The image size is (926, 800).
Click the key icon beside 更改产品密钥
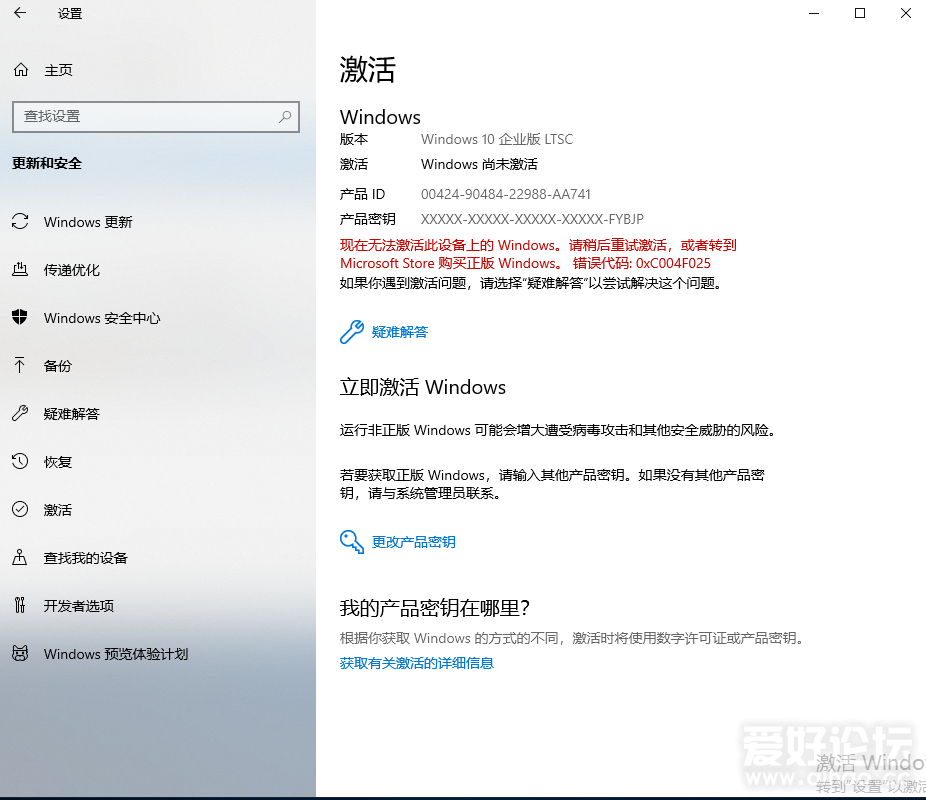[351, 542]
